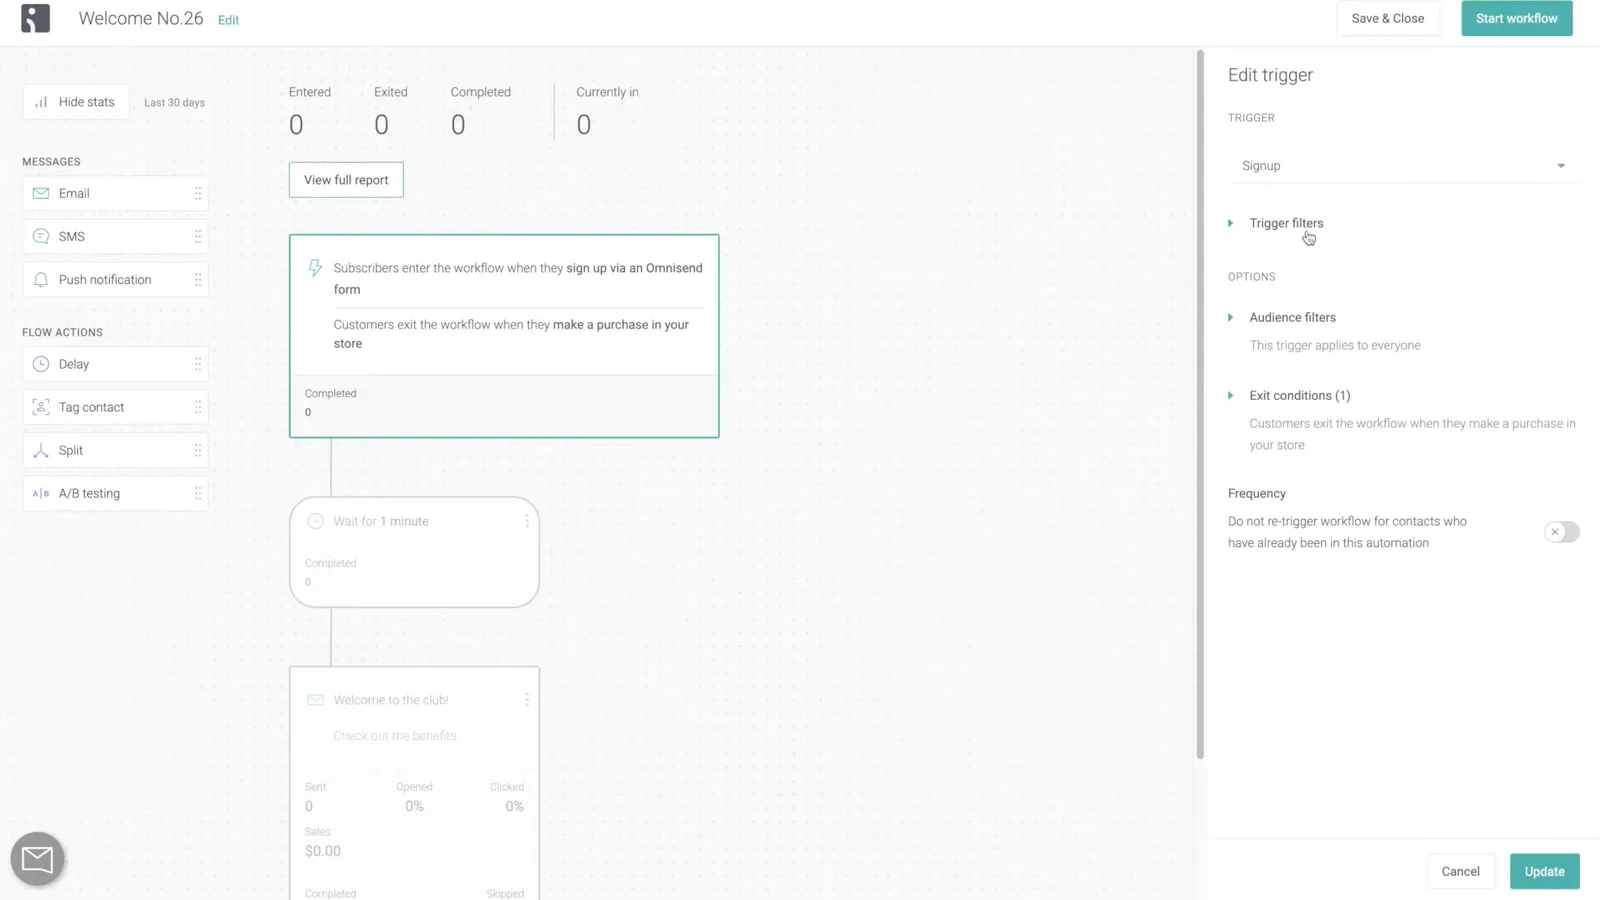Click the Start workflow button
This screenshot has height=900, width=1600.
click(x=1516, y=18)
